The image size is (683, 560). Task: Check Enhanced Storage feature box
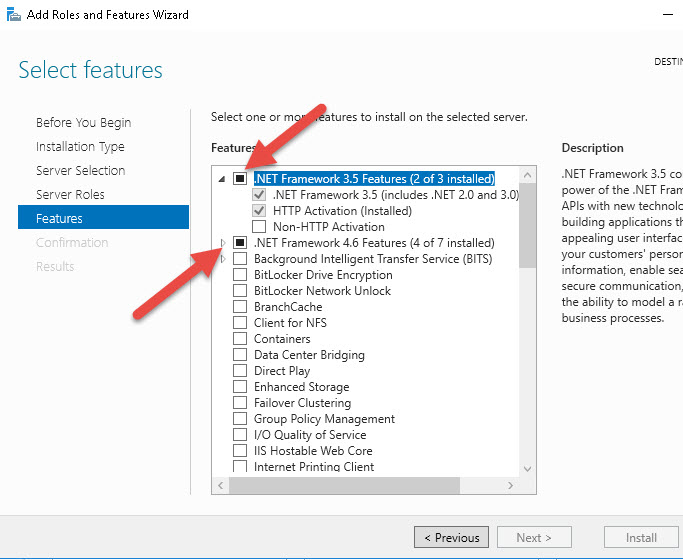(x=240, y=387)
